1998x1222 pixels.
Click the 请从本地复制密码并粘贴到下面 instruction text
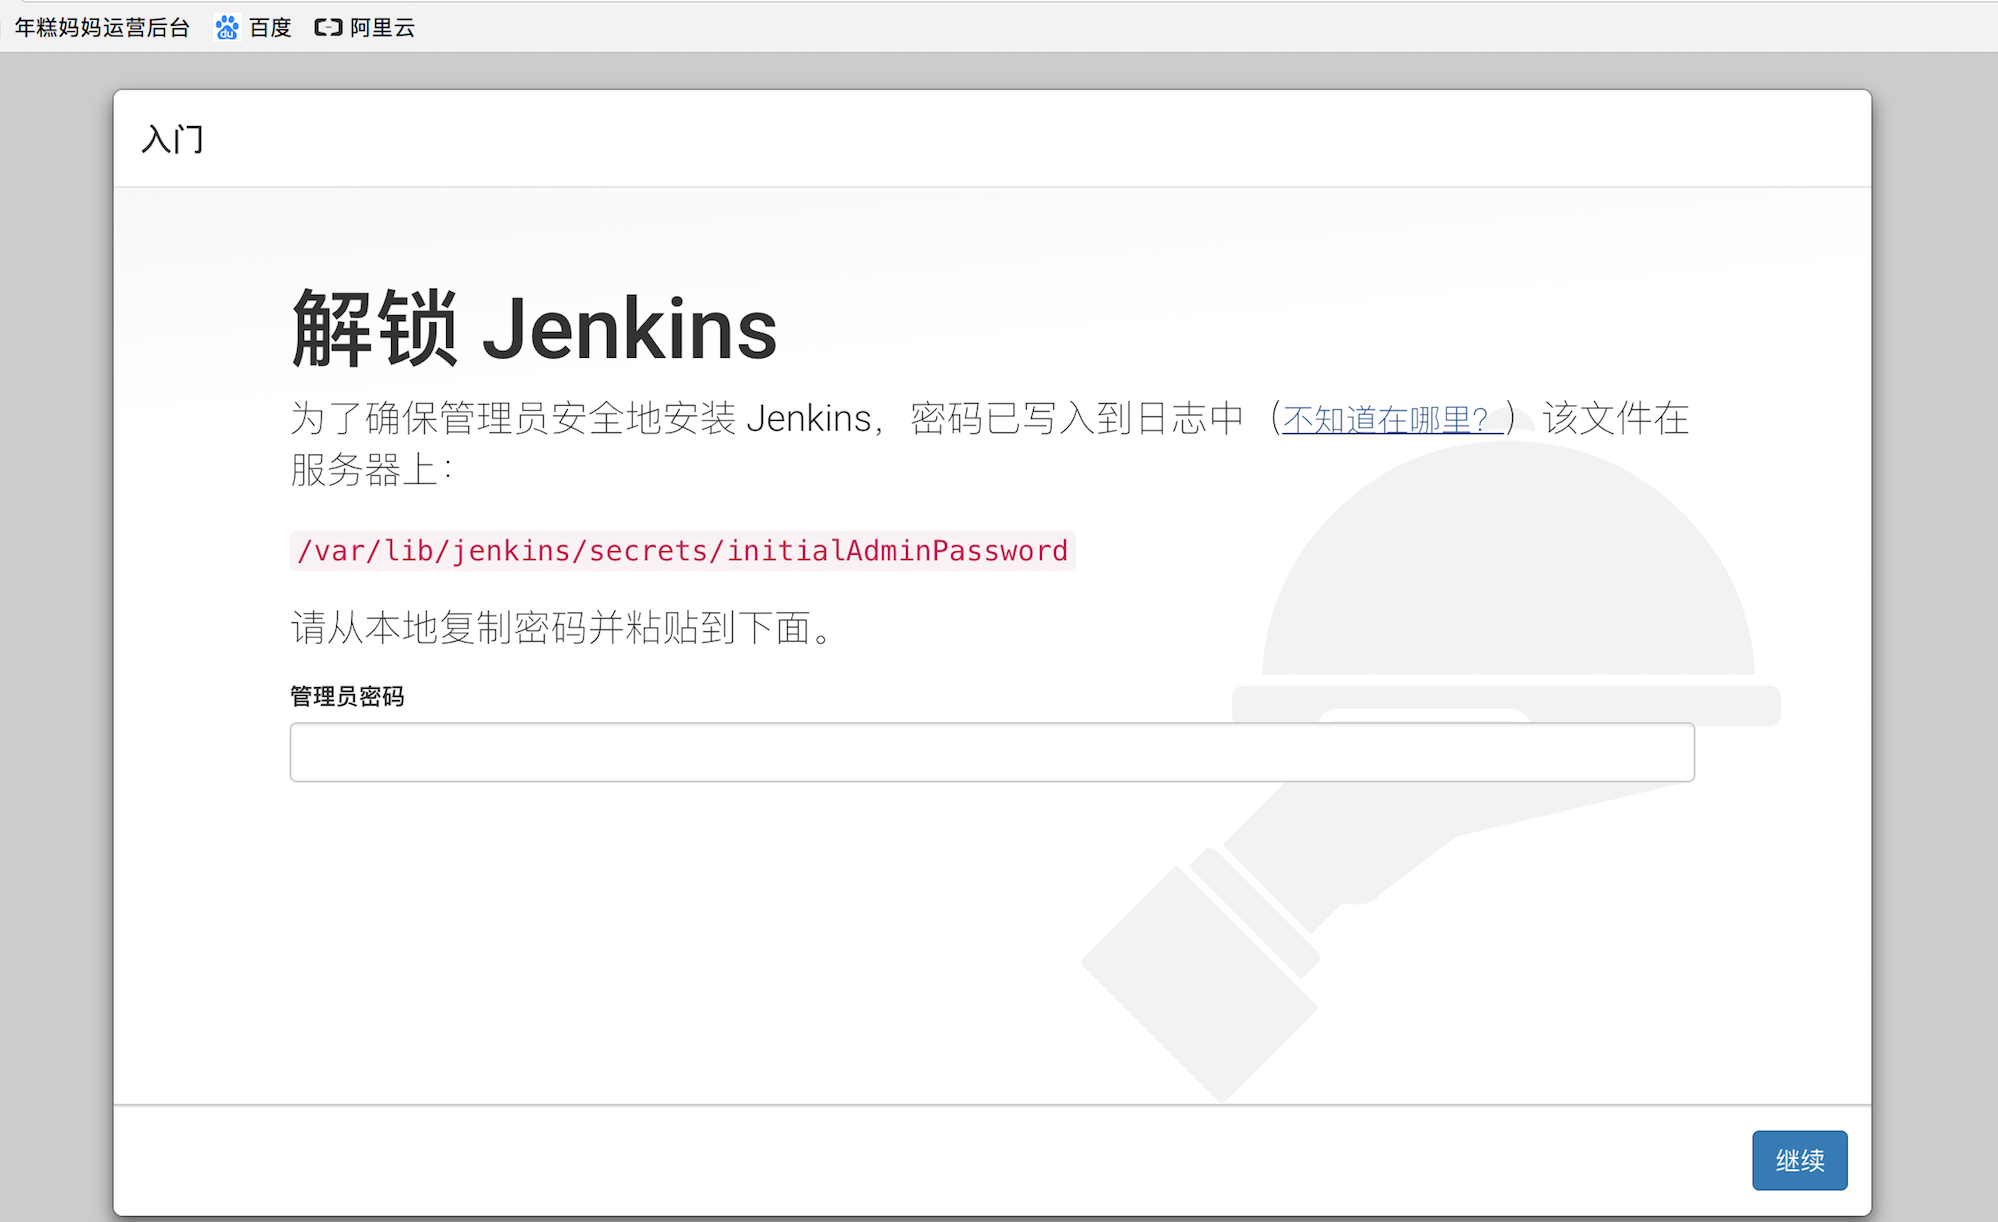[x=562, y=628]
